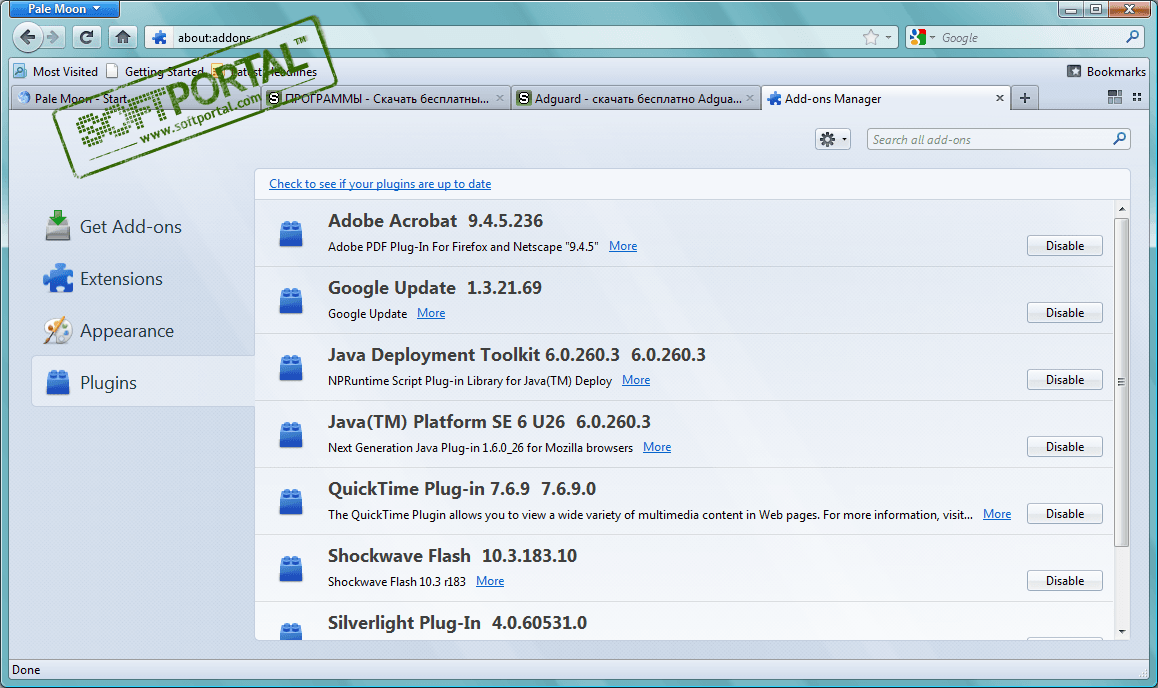
Task: Click the tab groups icon
Action: 1115,97
